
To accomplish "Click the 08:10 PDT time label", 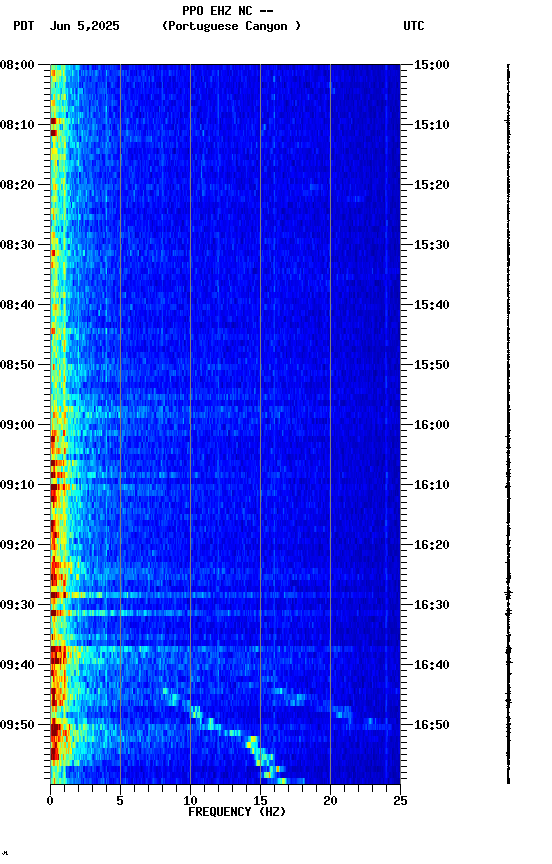I will [x=17, y=125].
